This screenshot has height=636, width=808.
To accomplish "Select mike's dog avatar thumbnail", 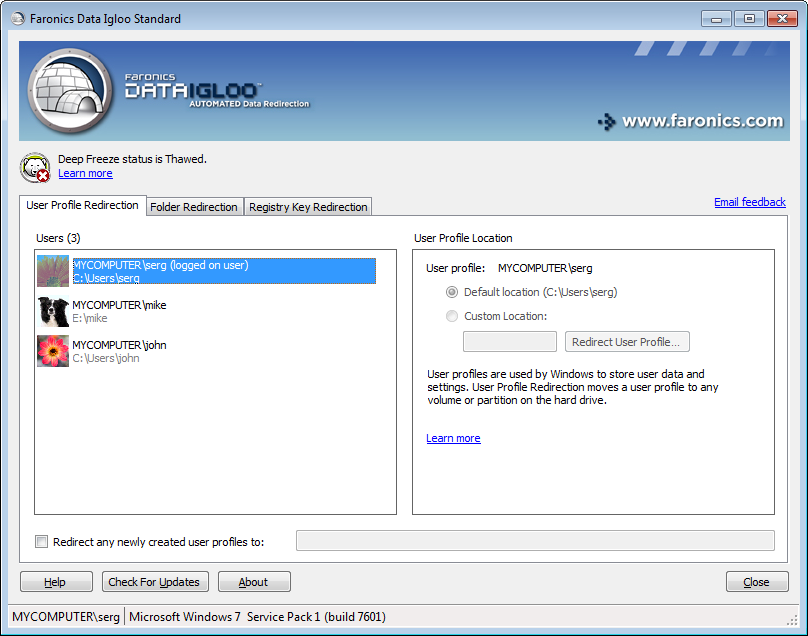I will tap(53, 311).
